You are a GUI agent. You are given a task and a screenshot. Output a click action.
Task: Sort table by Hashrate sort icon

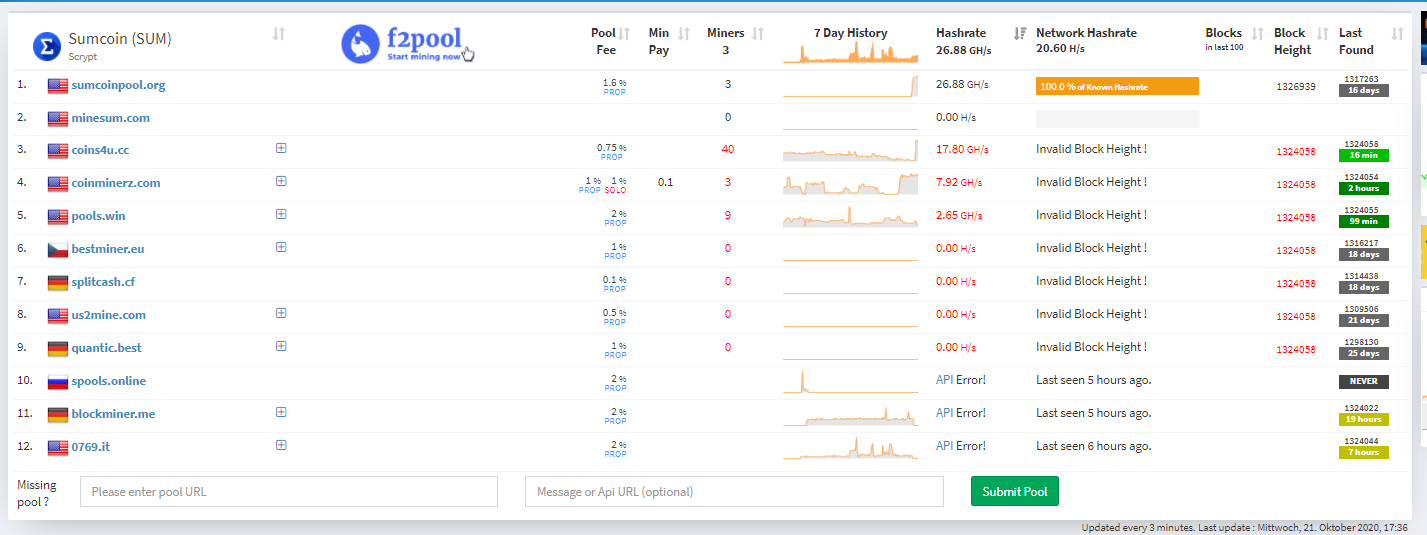point(1020,34)
